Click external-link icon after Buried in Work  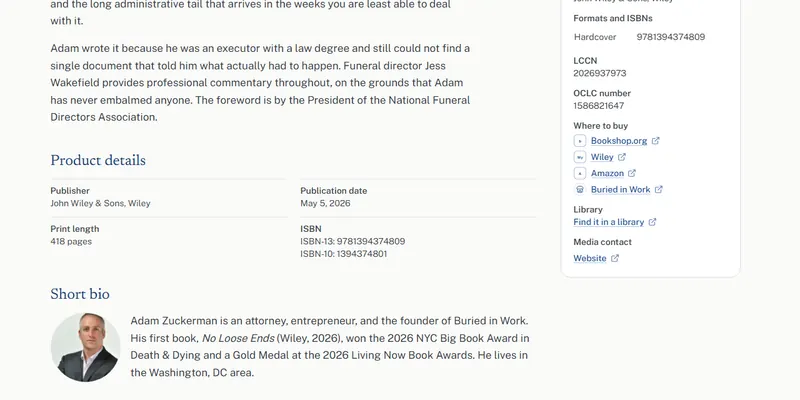click(659, 190)
